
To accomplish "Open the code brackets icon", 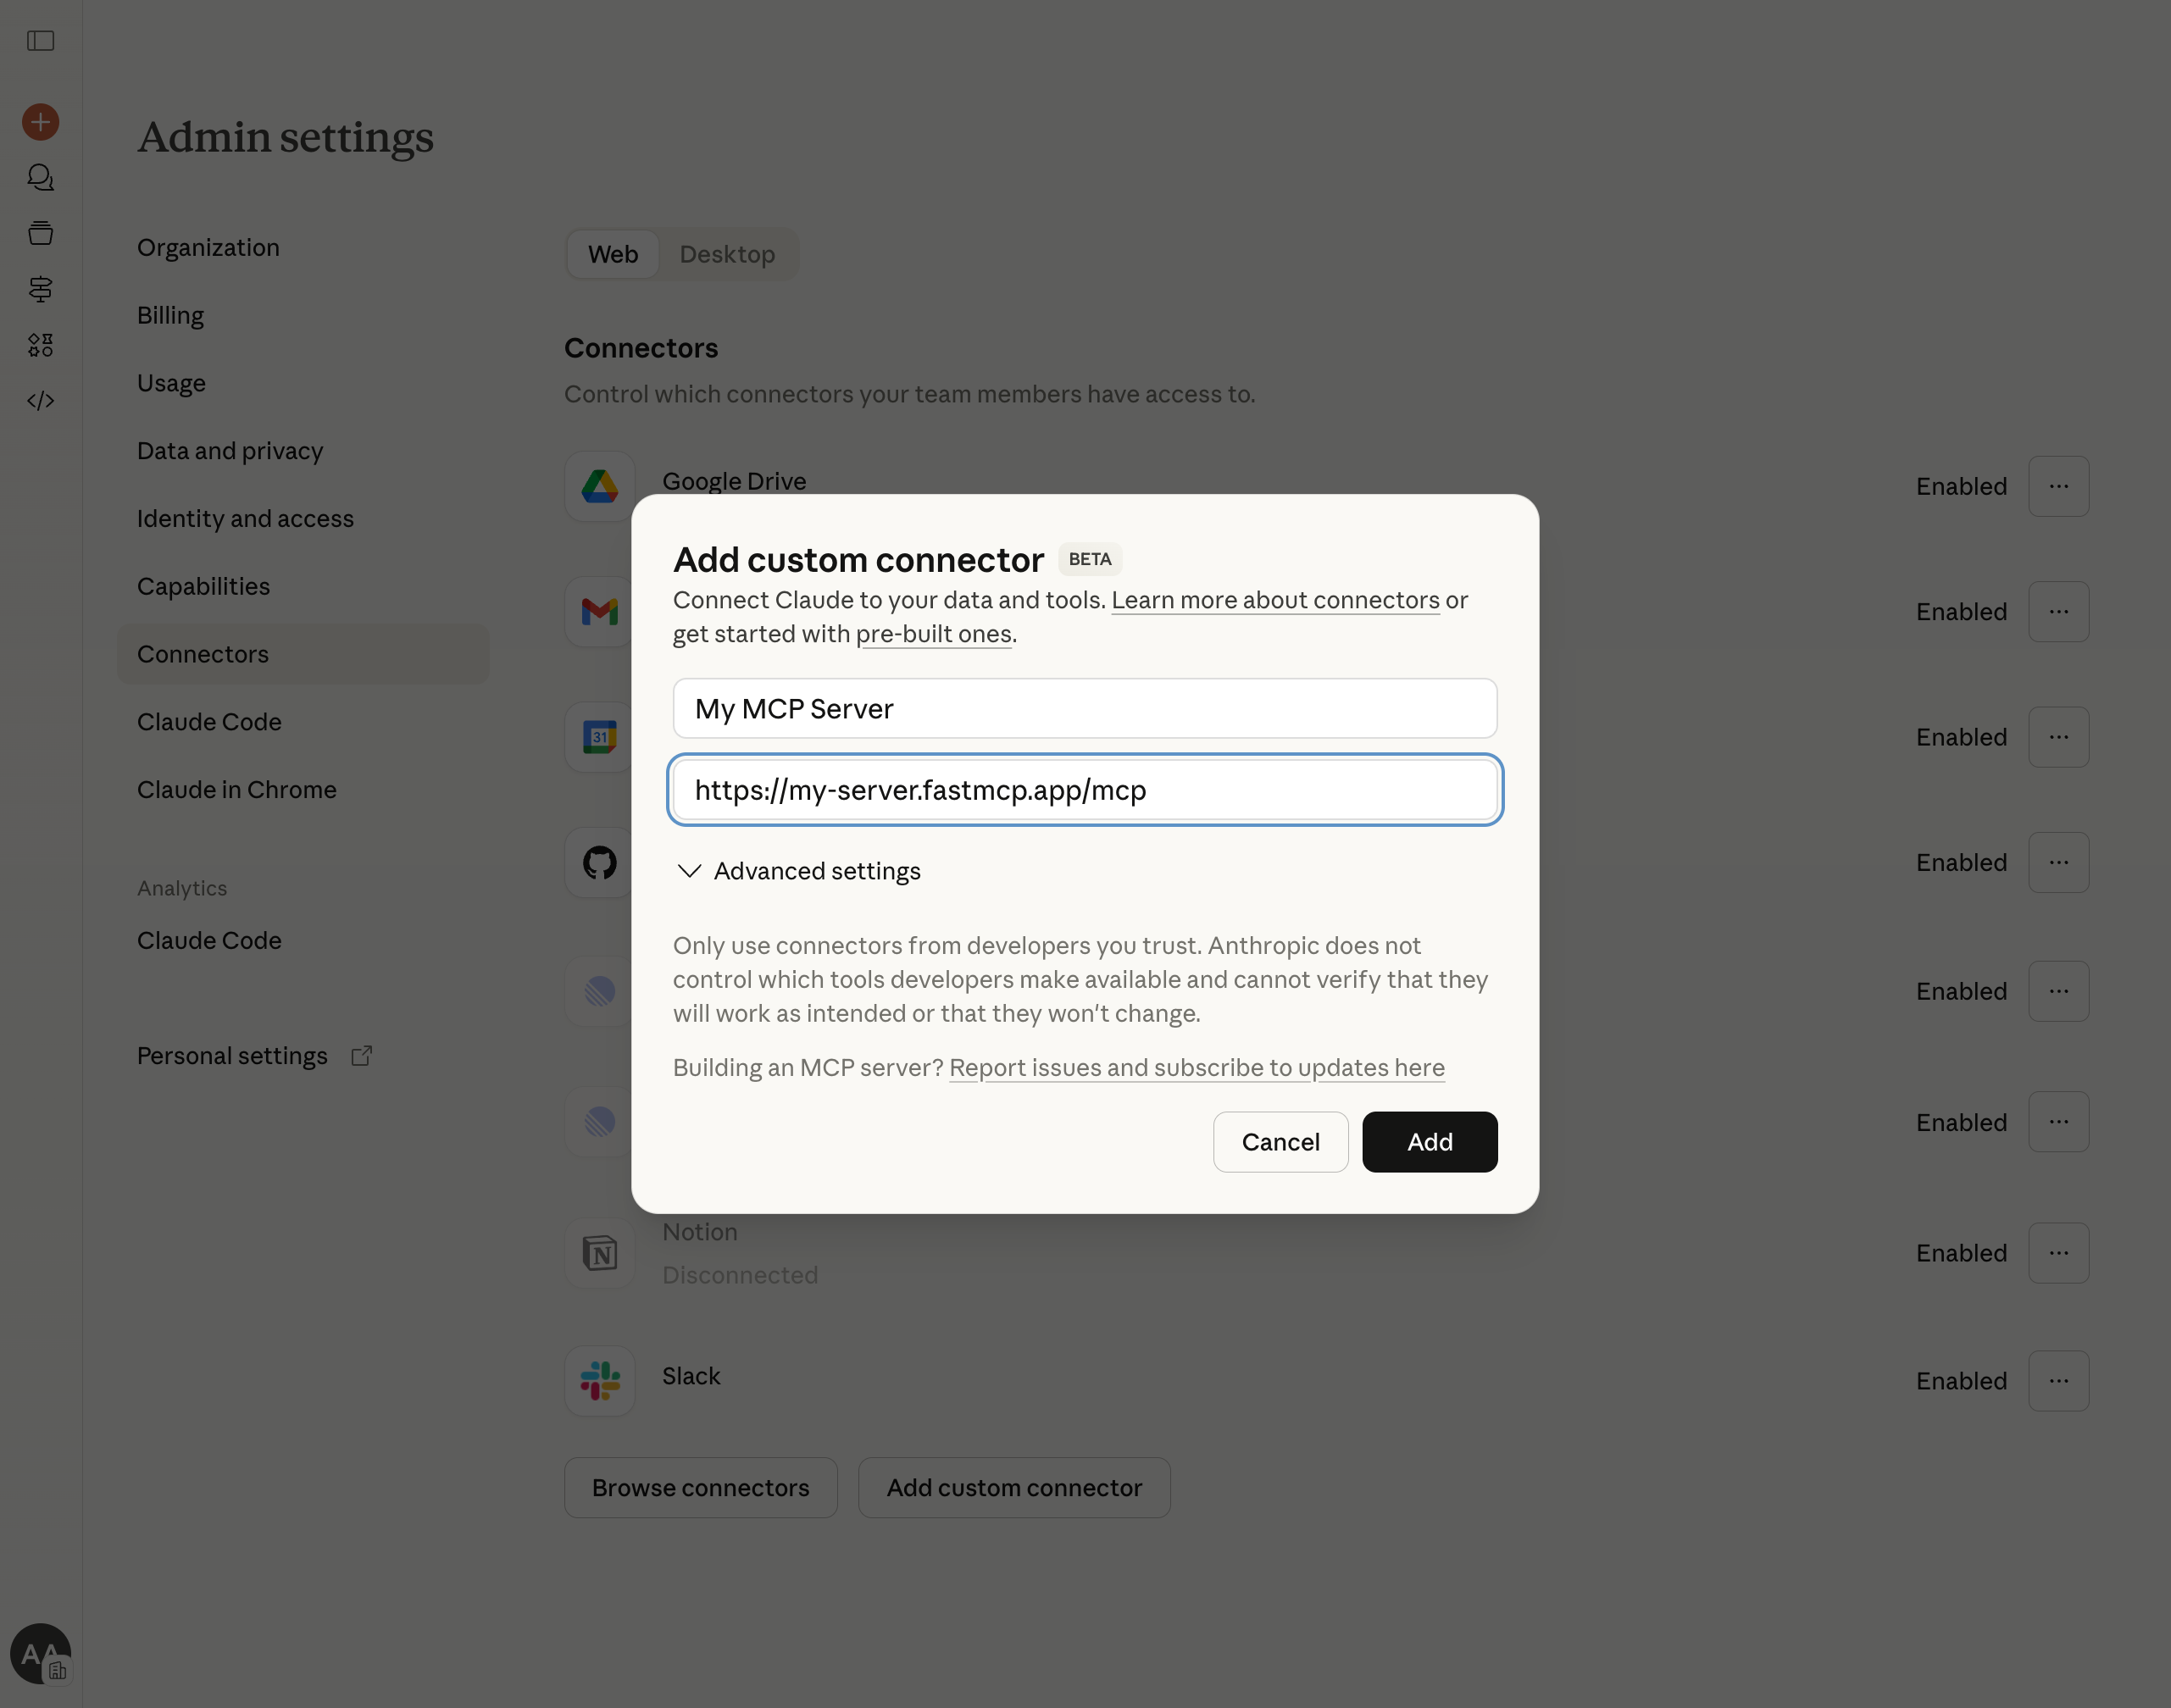I will pyautogui.click(x=40, y=401).
